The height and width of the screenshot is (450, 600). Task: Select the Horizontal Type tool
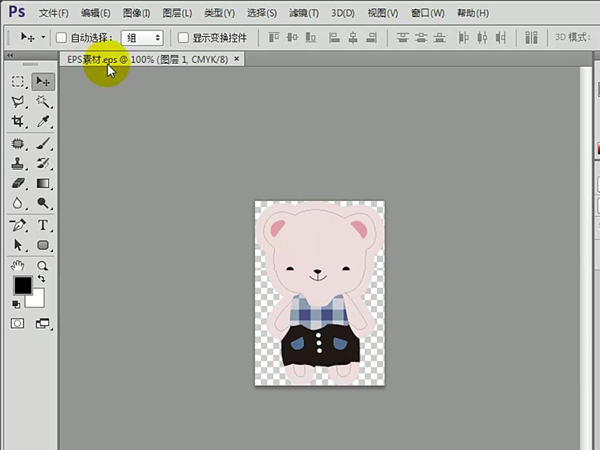tap(43, 225)
